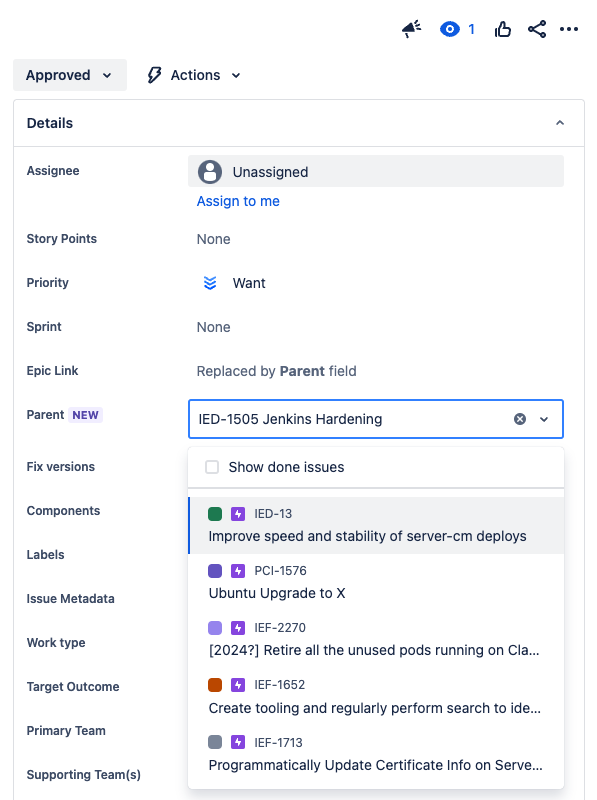Vote for this issue with the thumbs up
The height and width of the screenshot is (800, 597).
(x=502, y=29)
